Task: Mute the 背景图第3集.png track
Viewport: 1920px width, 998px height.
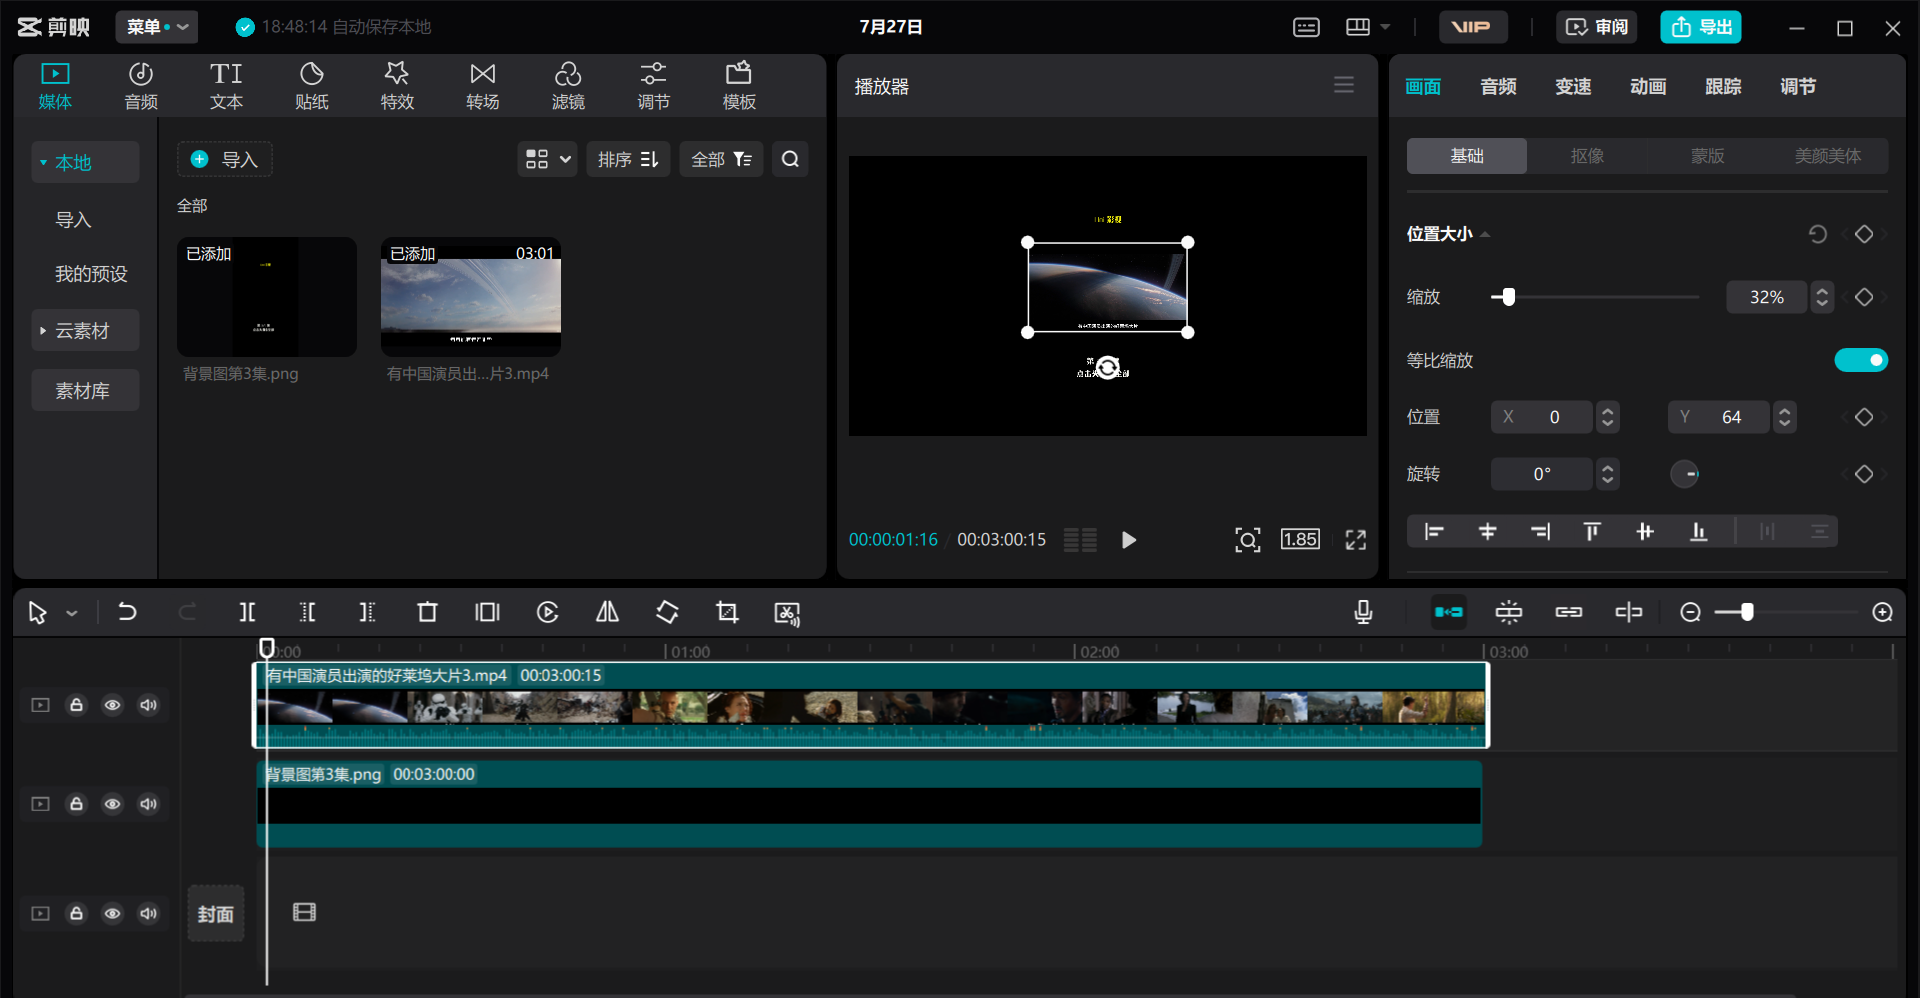Action: pyautogui.click(x=148, y=804)
